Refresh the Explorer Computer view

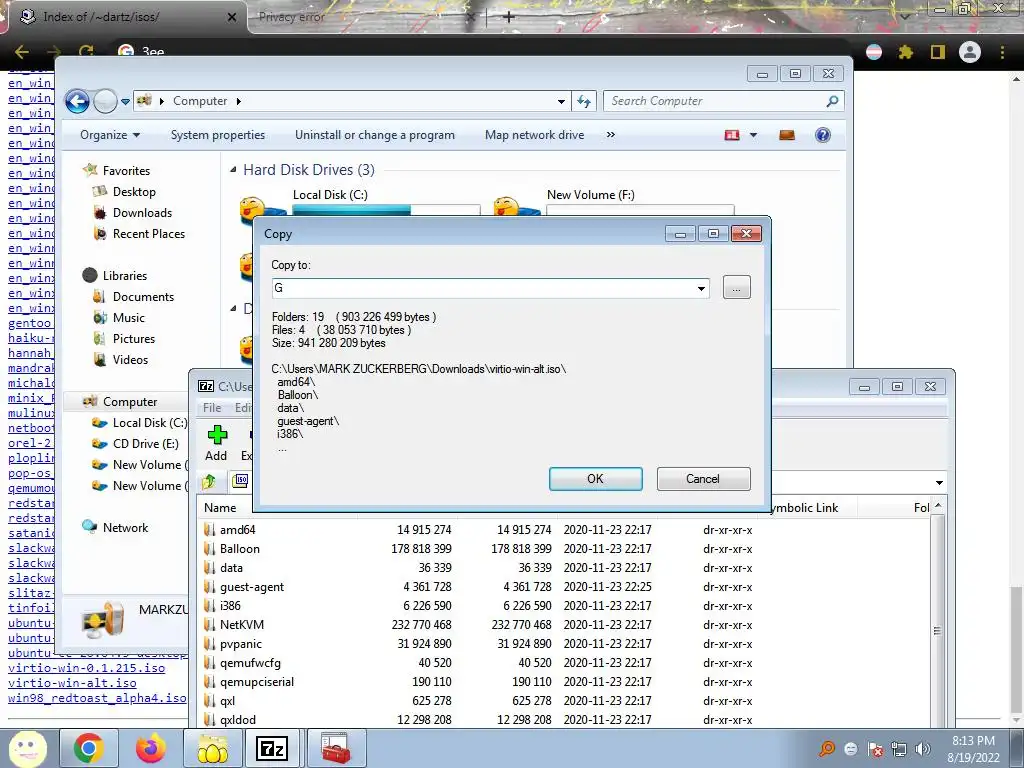coord(583,101)
